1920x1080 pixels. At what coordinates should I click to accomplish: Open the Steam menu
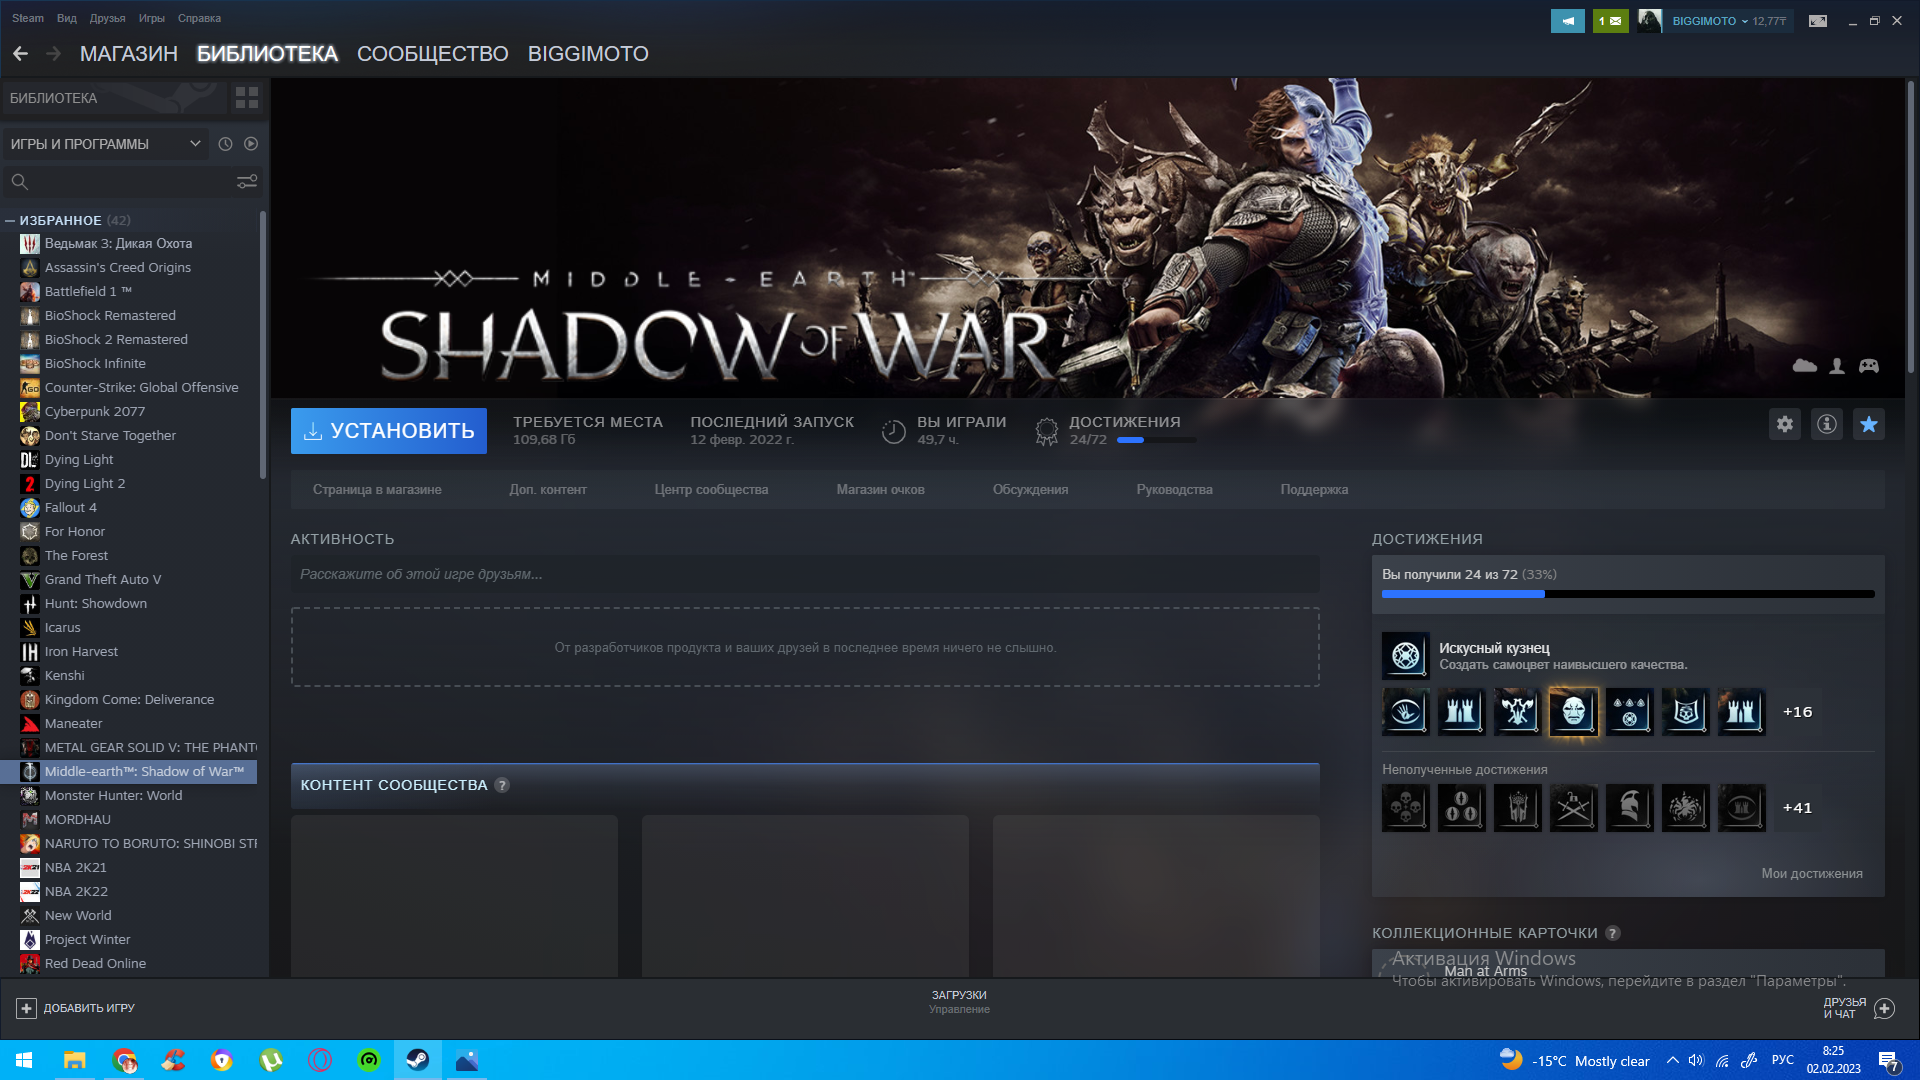point(28,18)
